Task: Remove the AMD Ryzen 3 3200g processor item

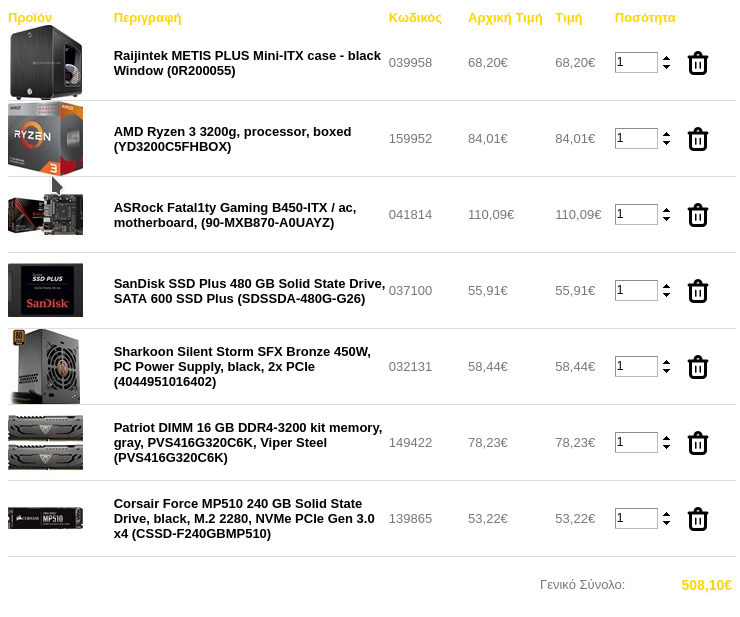Action: point(698,139)
